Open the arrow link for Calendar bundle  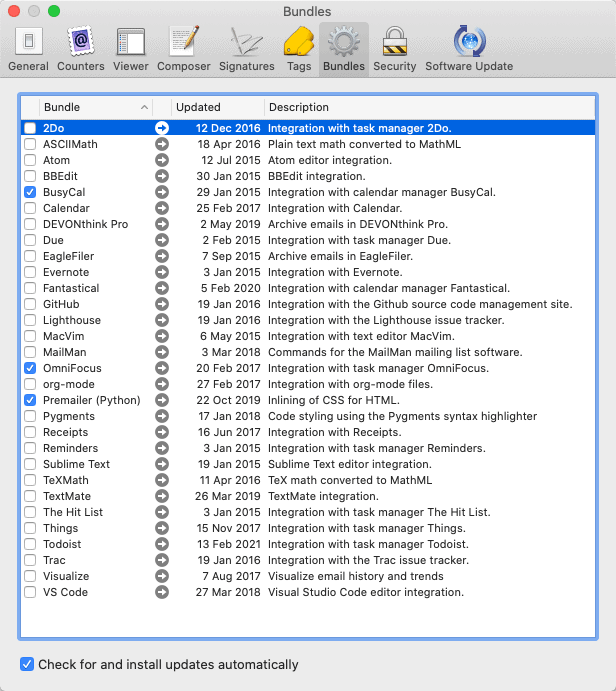(162, 208)
